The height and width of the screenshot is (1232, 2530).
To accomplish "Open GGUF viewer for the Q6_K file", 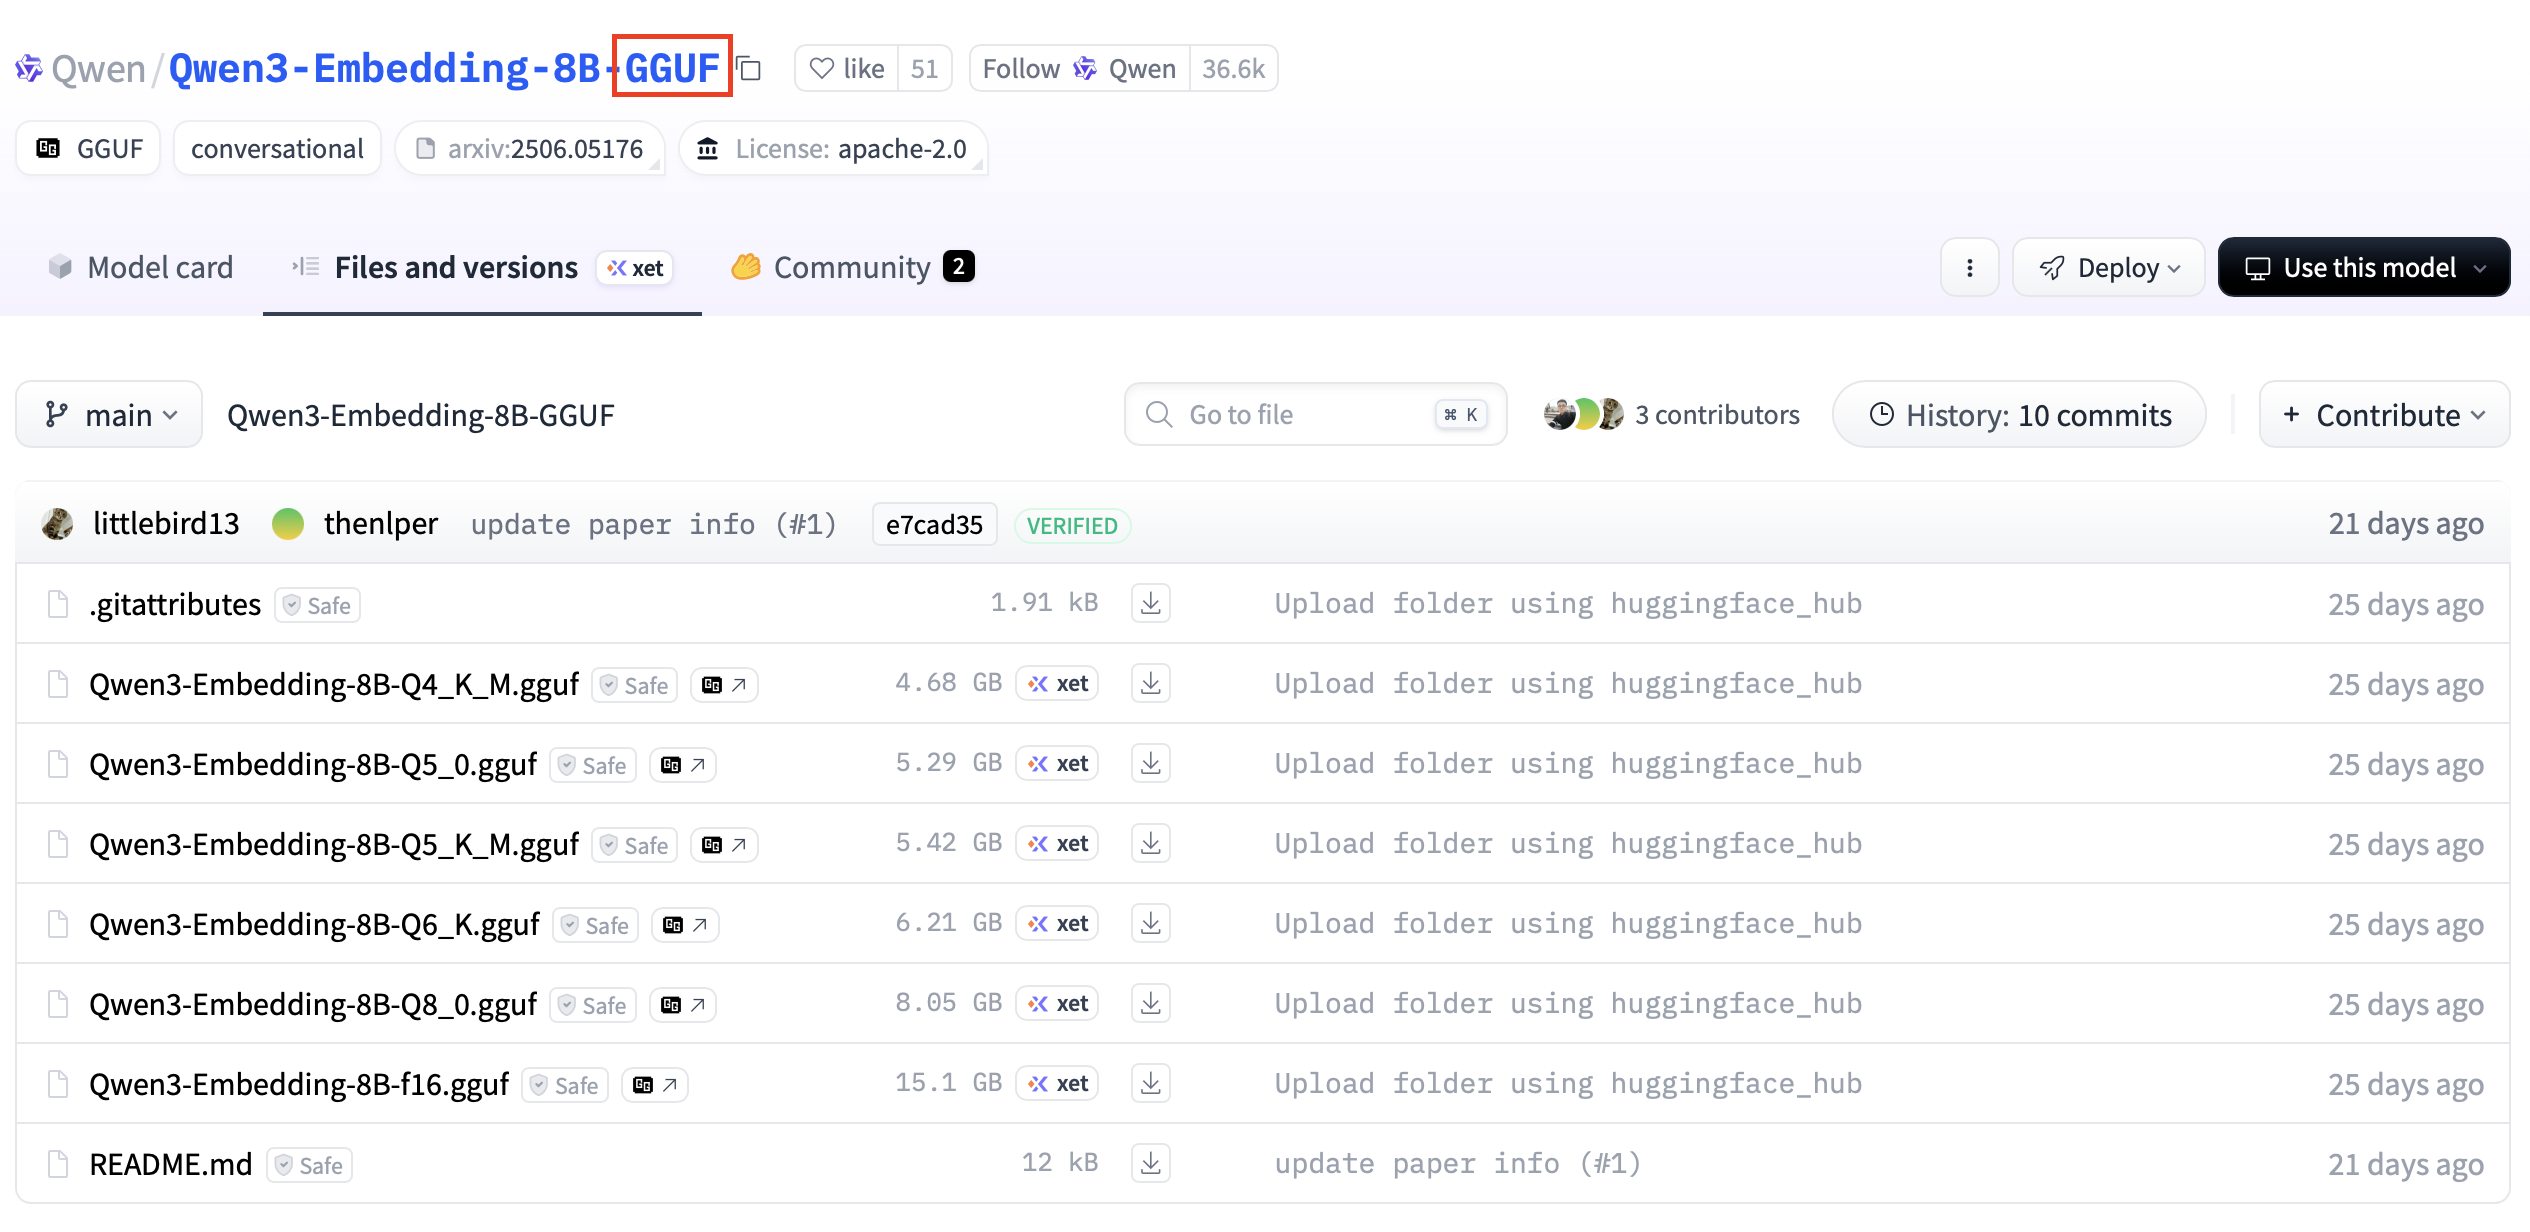I will pyautogui.click(x=685, y=925).
